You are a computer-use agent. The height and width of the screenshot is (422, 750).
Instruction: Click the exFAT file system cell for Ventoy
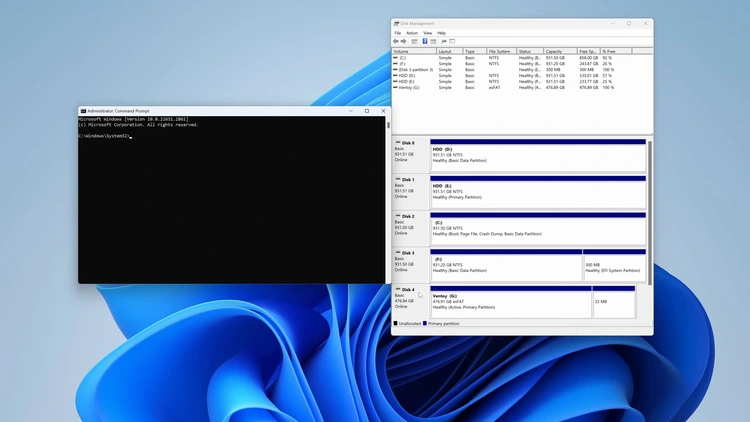click(495, 88)
